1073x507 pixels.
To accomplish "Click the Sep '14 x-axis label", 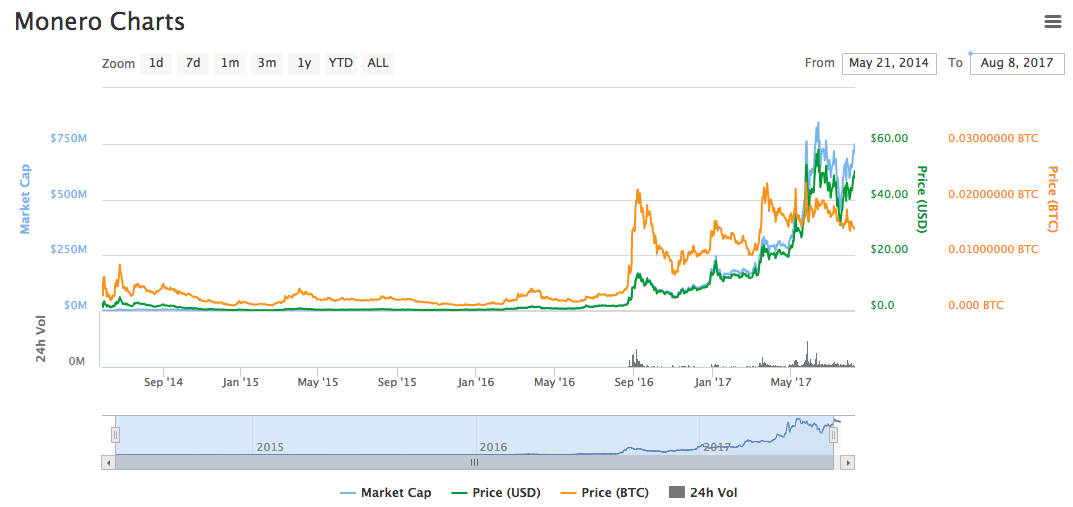I will pyautogui.click(x=166, y=382).
